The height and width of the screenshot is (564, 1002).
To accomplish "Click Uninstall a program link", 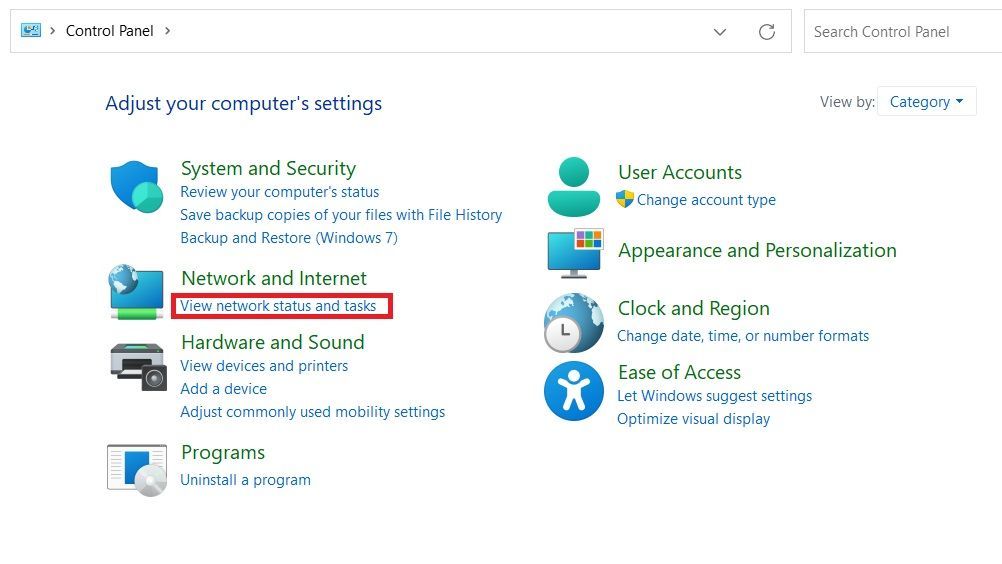I will [245, 480].
